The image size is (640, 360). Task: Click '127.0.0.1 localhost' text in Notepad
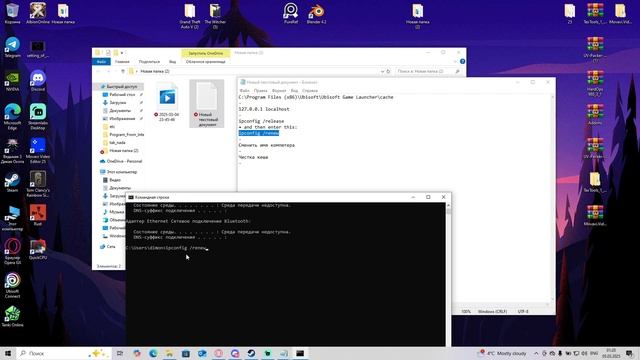[x=264, y=109]
